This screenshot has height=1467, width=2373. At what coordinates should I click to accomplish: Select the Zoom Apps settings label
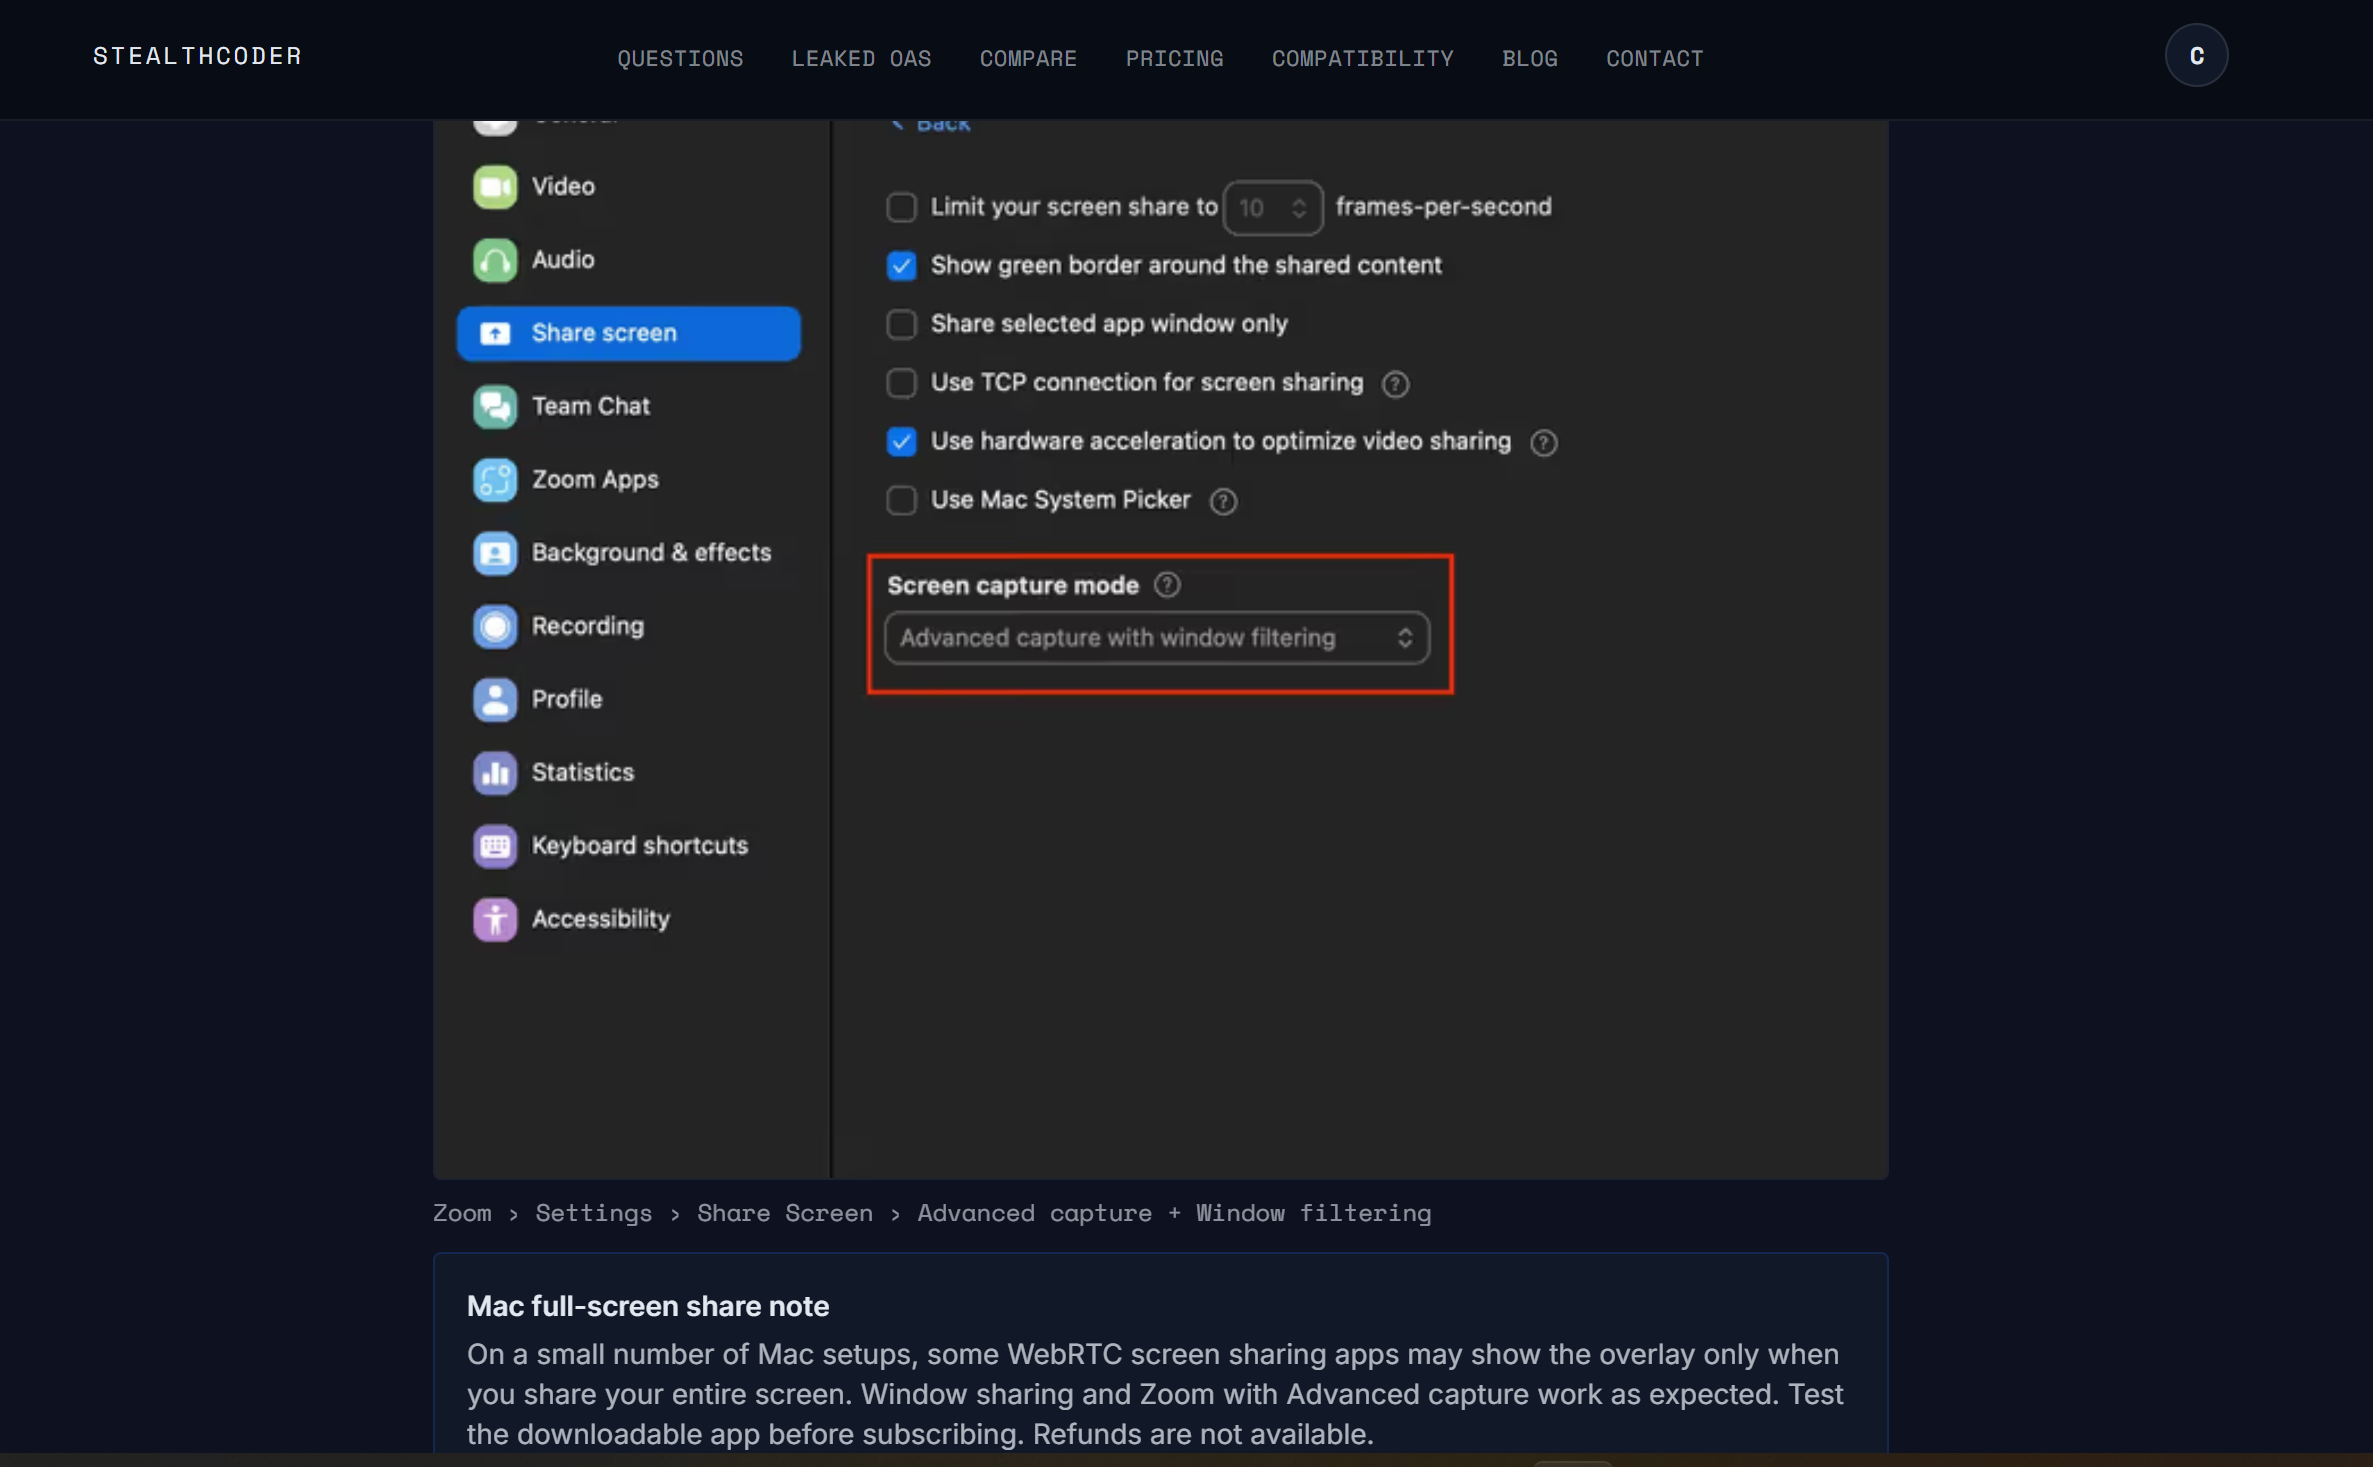pyautogui.click(x=595, y=480)
